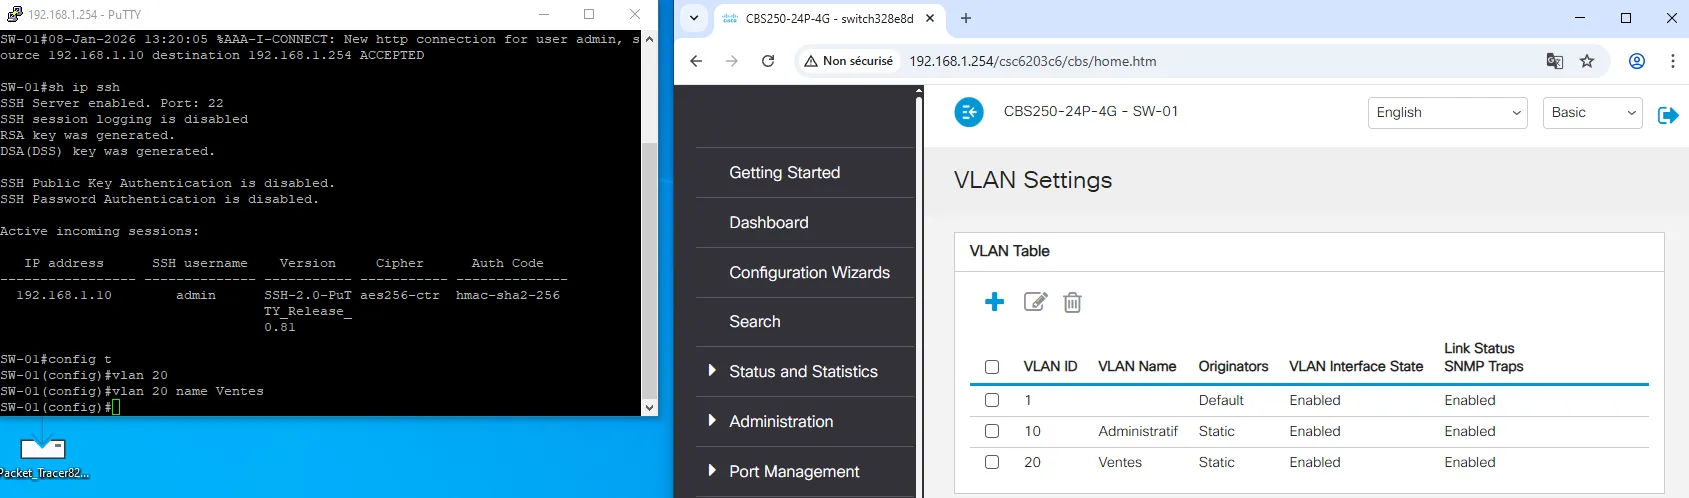Open the Packet Tracer desktop shortcut

[43, 457]
